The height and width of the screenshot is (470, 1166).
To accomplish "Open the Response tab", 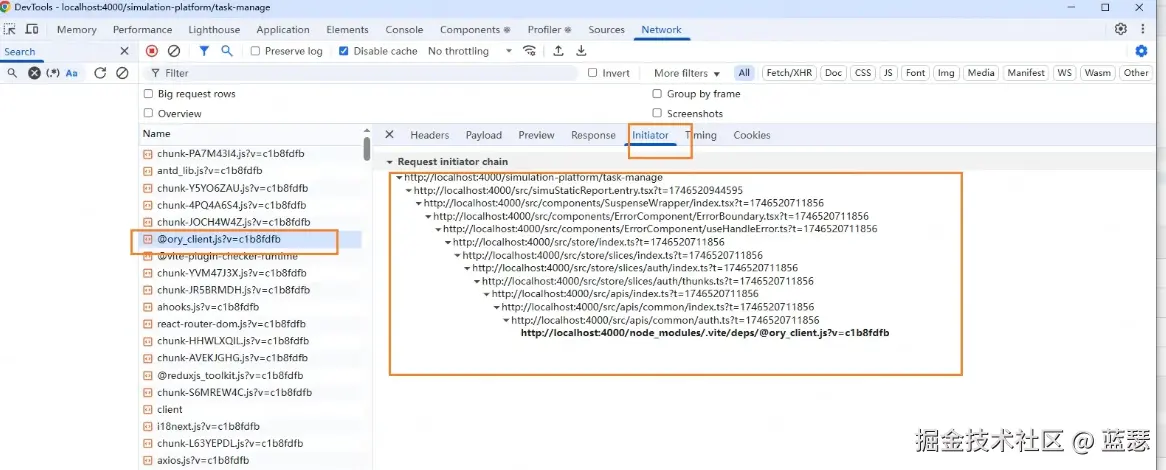I will click(593, 135).
